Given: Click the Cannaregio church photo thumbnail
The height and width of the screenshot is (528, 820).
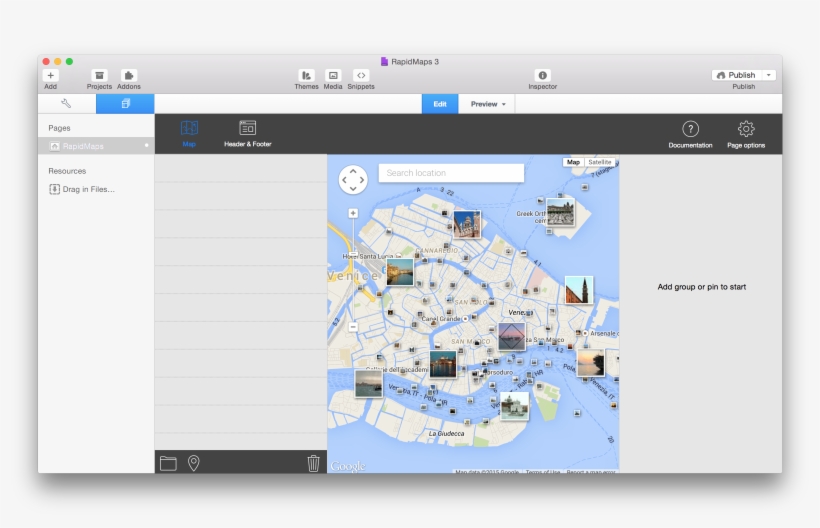Looking at the screenshot, I should (467, 224).
